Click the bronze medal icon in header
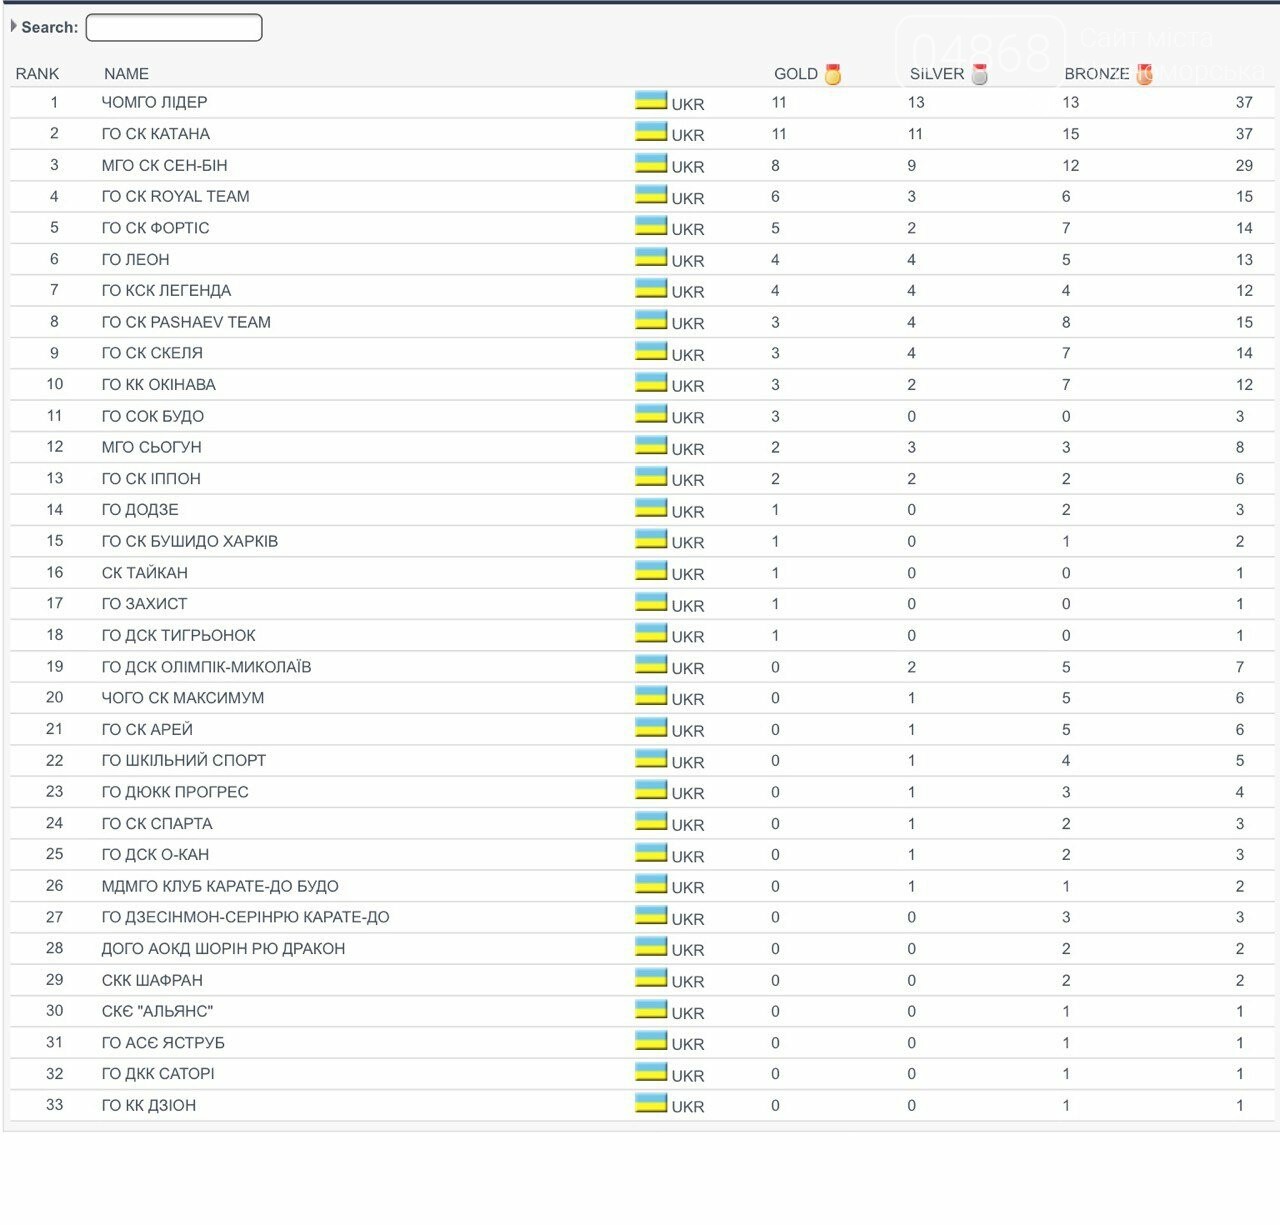Viewport: 1280px width, 1225px height. pos(1144,74)
